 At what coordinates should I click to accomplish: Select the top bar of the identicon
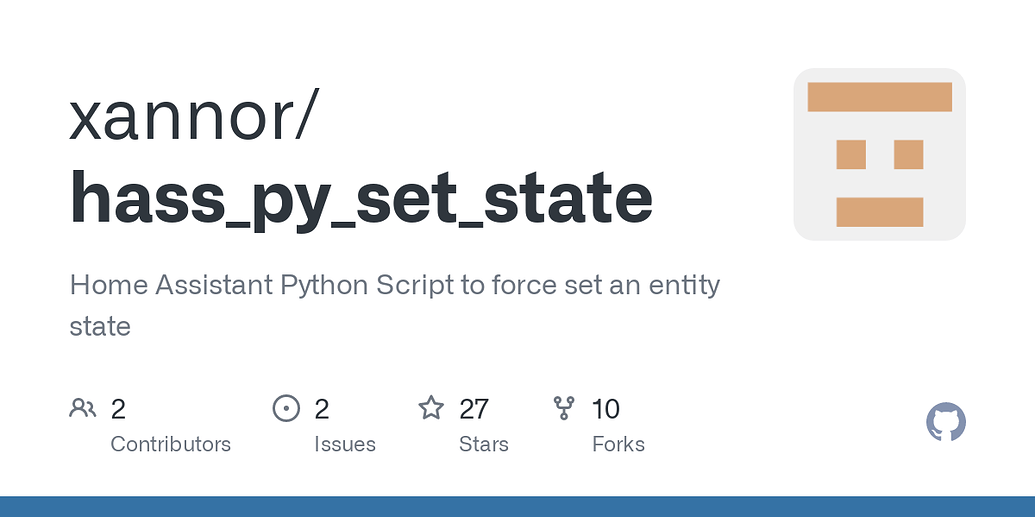879,97
